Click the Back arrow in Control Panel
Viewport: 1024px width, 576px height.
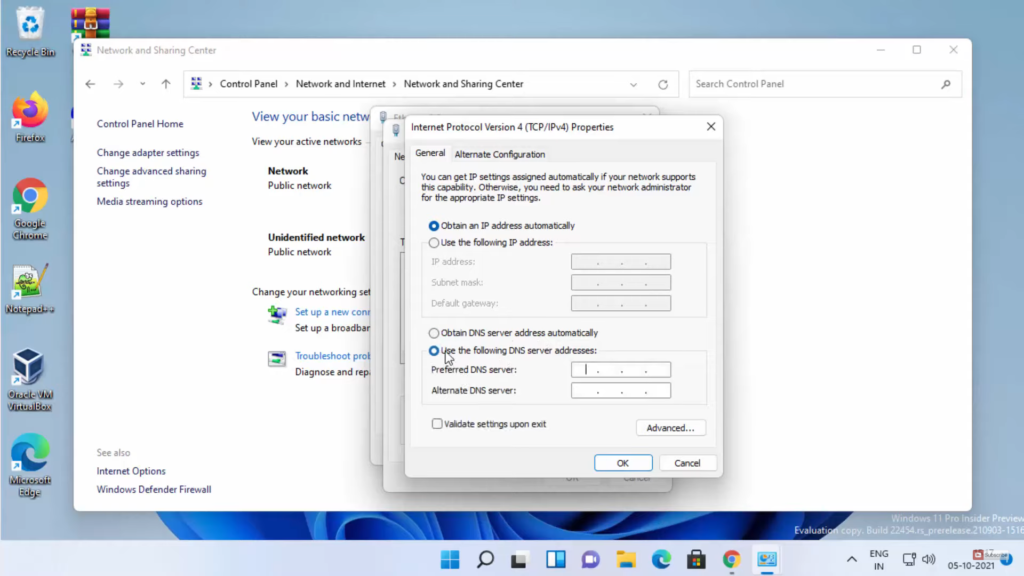[x=90, y=84]
